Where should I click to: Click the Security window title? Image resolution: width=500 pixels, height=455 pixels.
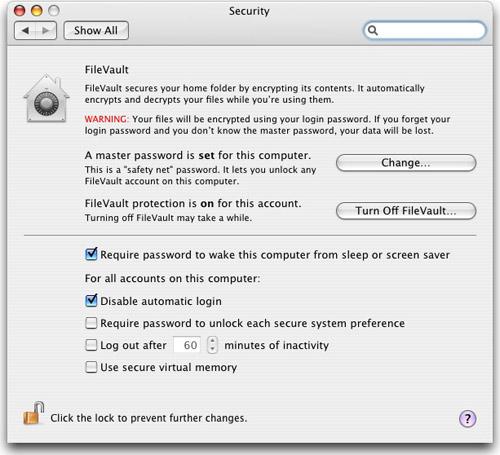pos(249,11)
